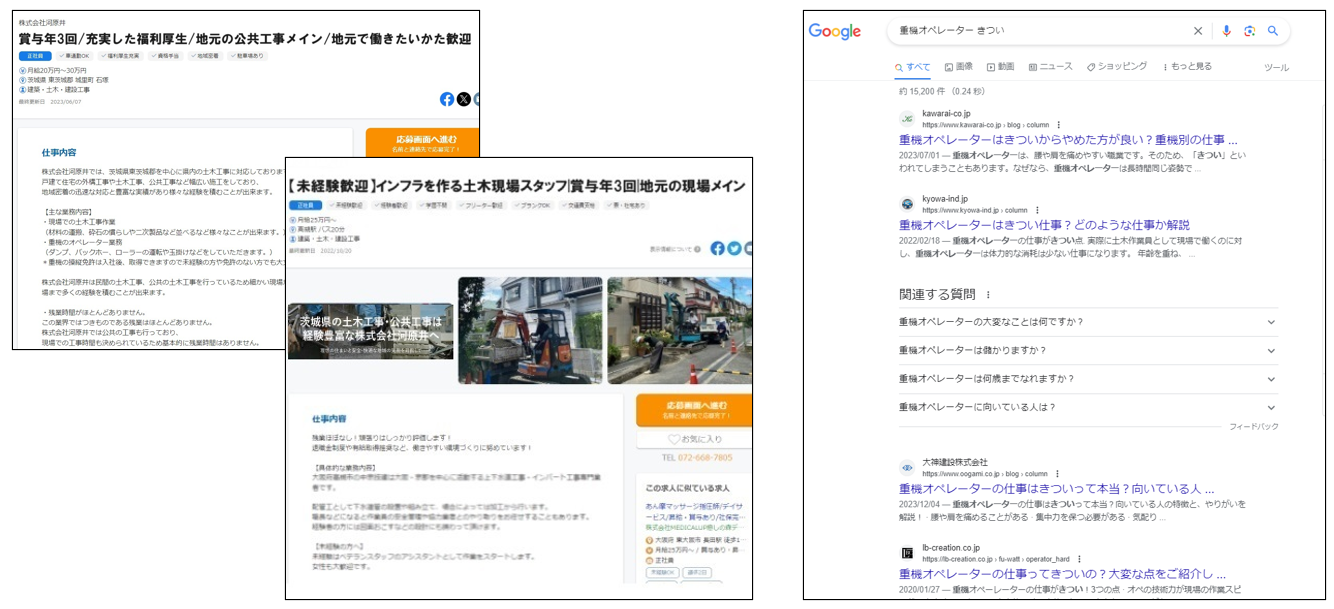Open Google Lens image search
Screen dimensions: 1334x609
pyautogui.click(x=1249, y=31)
